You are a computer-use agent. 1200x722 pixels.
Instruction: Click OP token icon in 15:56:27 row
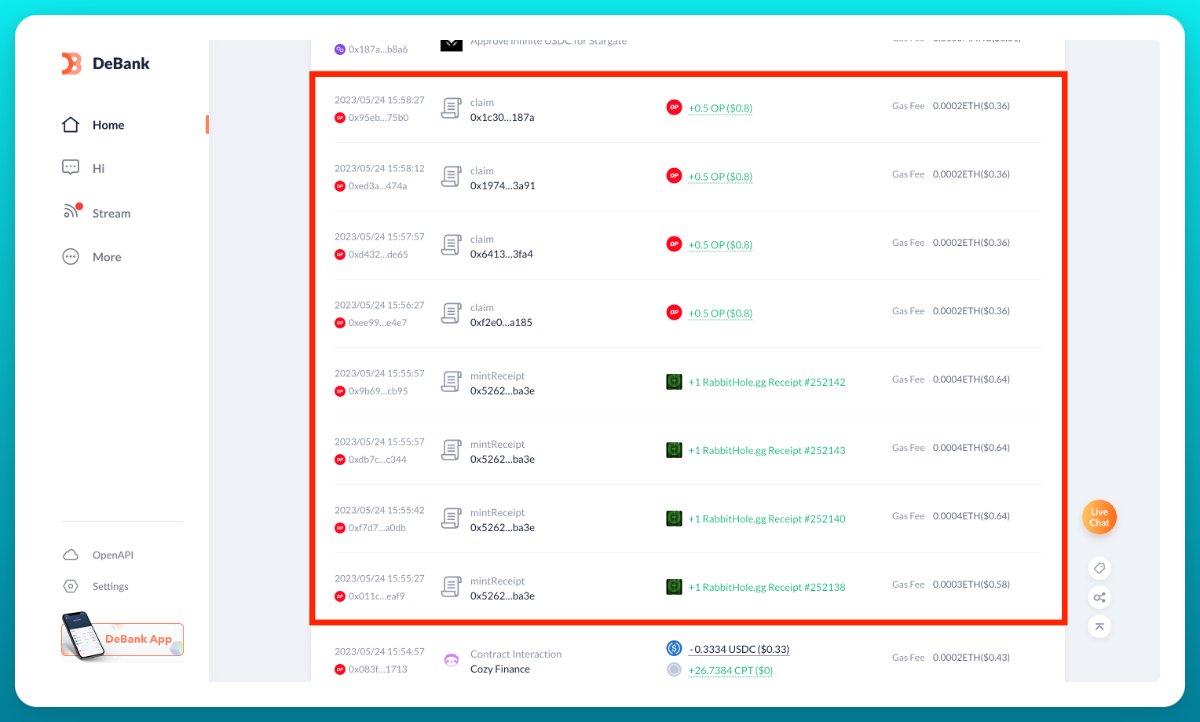[674, 312]
